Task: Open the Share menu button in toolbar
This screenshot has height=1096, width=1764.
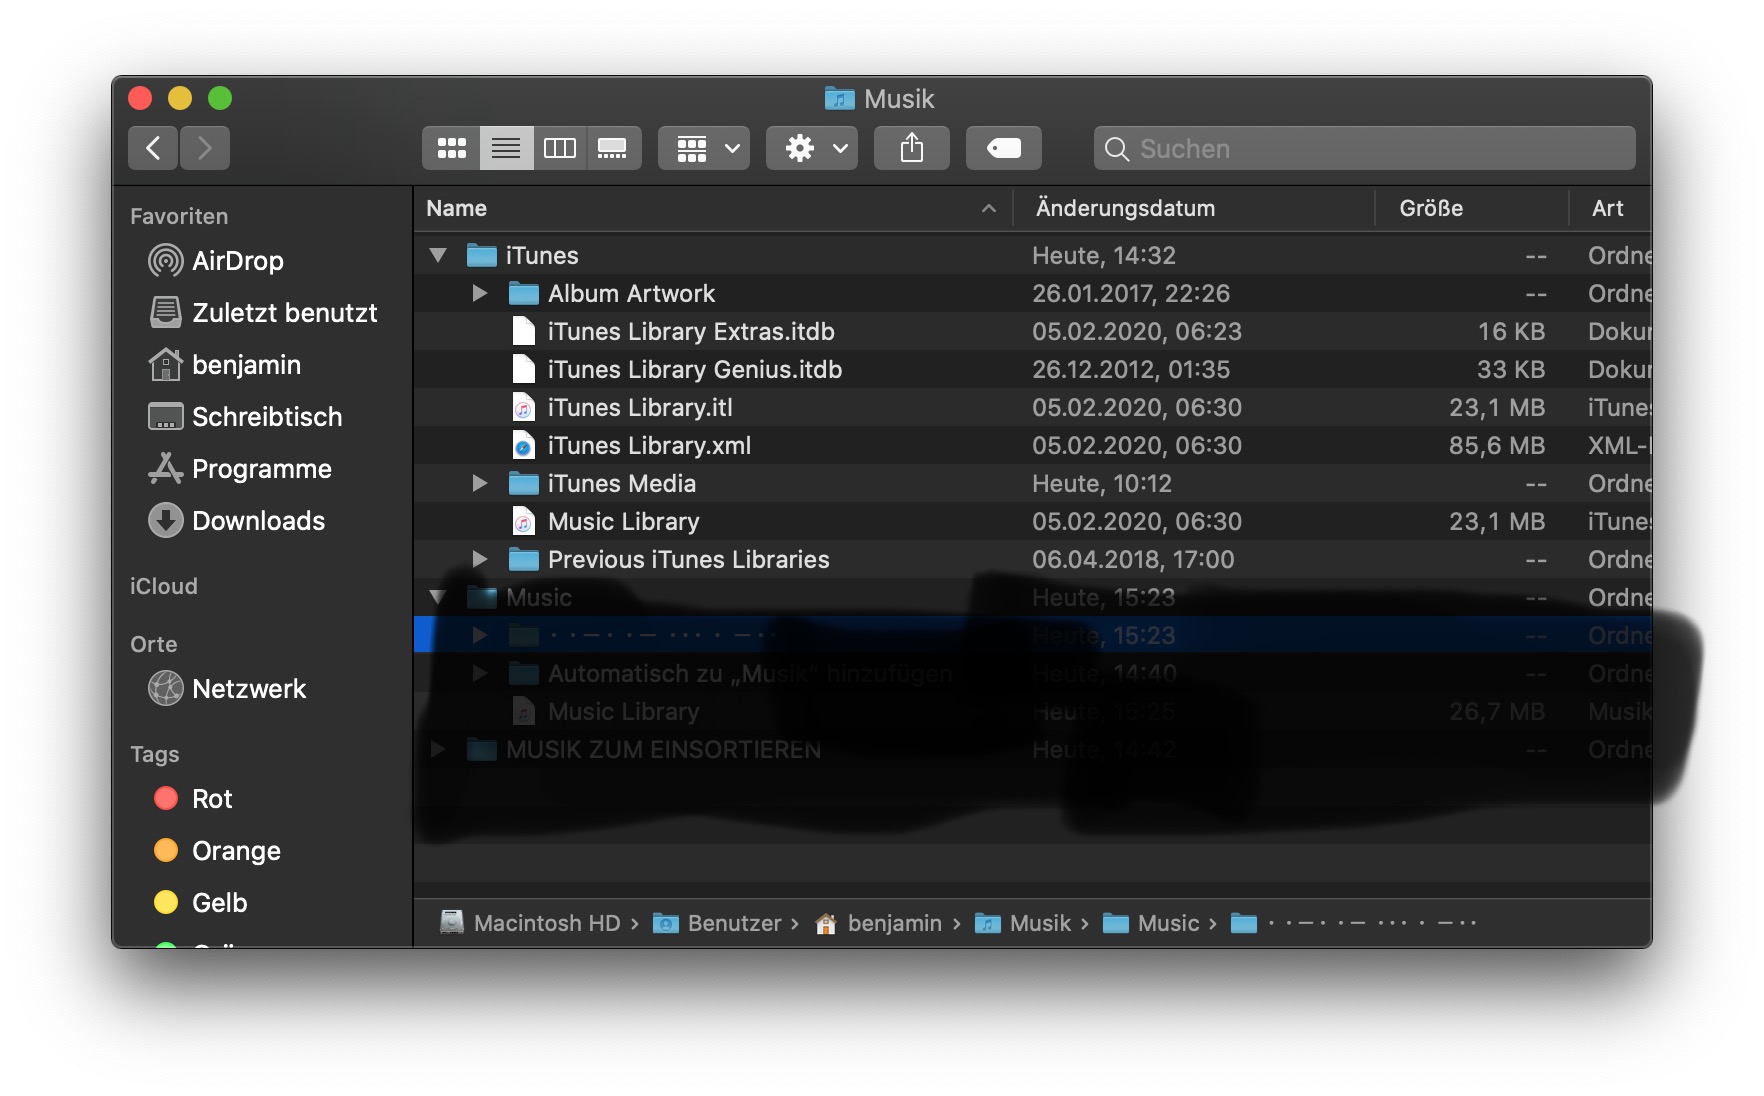Action: 911,148
